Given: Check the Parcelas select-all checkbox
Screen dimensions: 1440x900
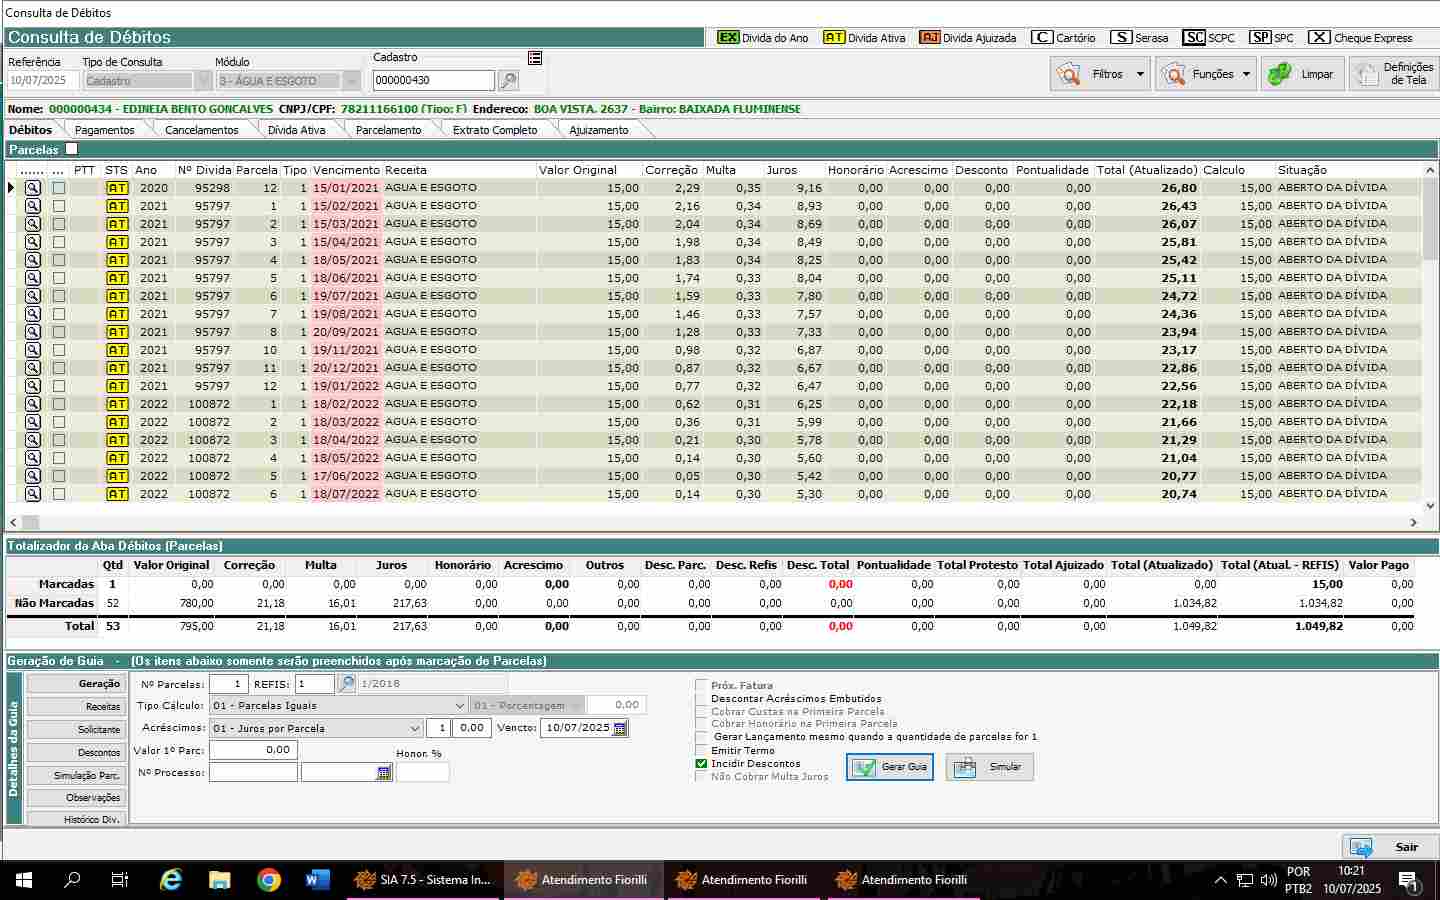Looking at the screenshot, I should tap(71, 149).
